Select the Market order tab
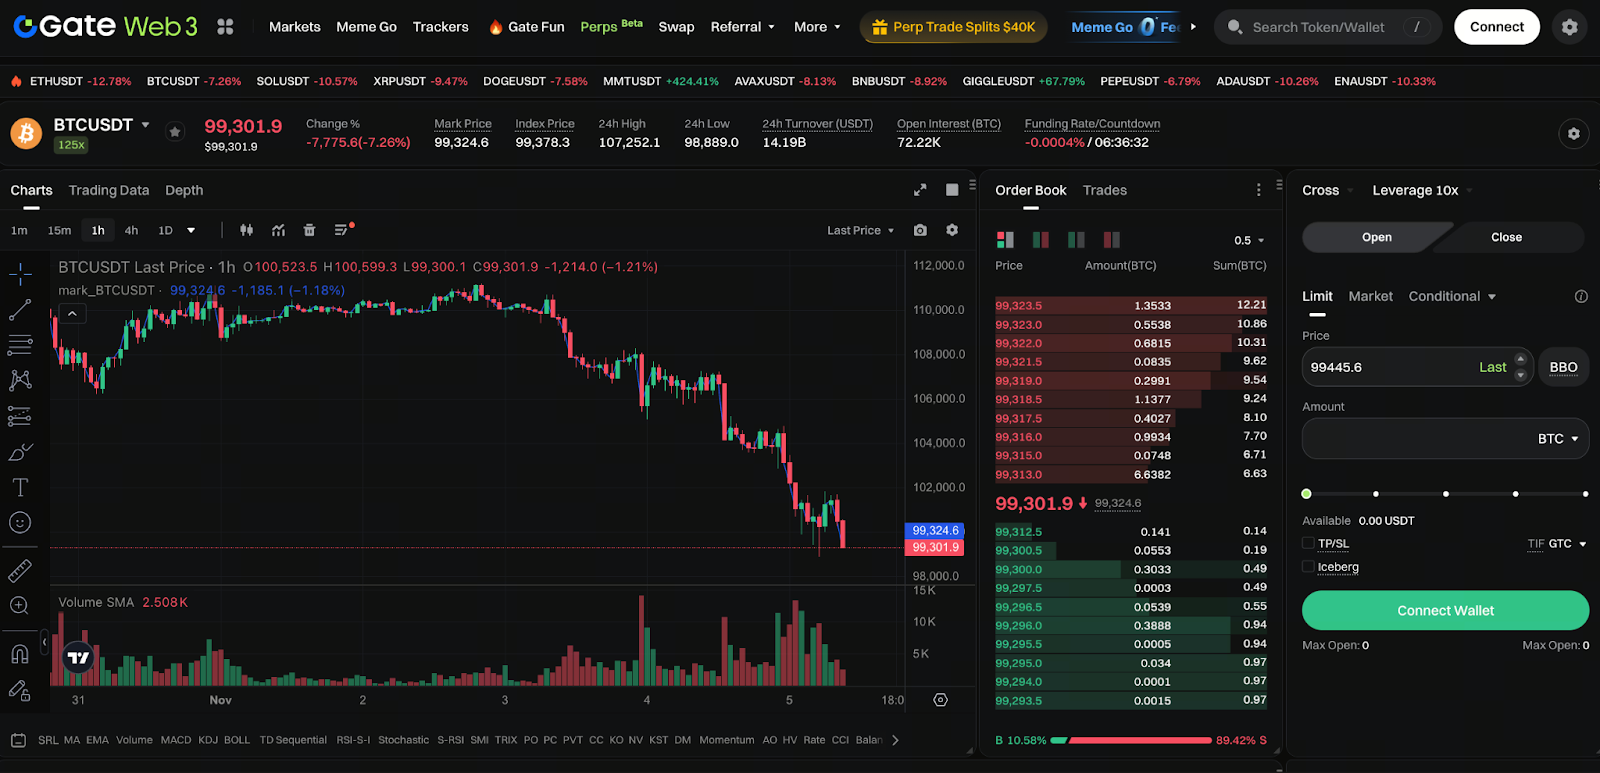The height and width of the screenshot is (773, 1600). (1370, 296)
